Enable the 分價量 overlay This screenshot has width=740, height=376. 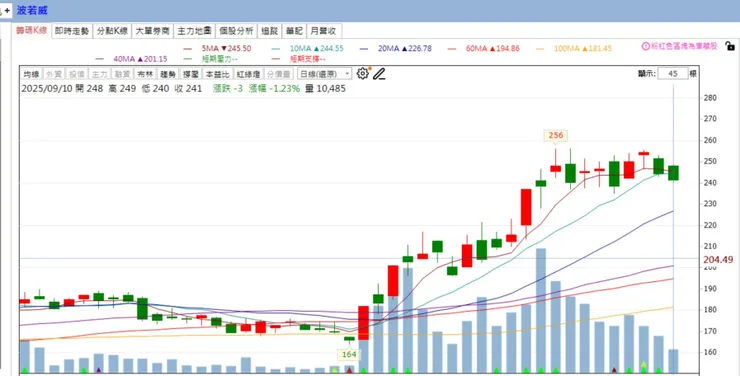278,74
